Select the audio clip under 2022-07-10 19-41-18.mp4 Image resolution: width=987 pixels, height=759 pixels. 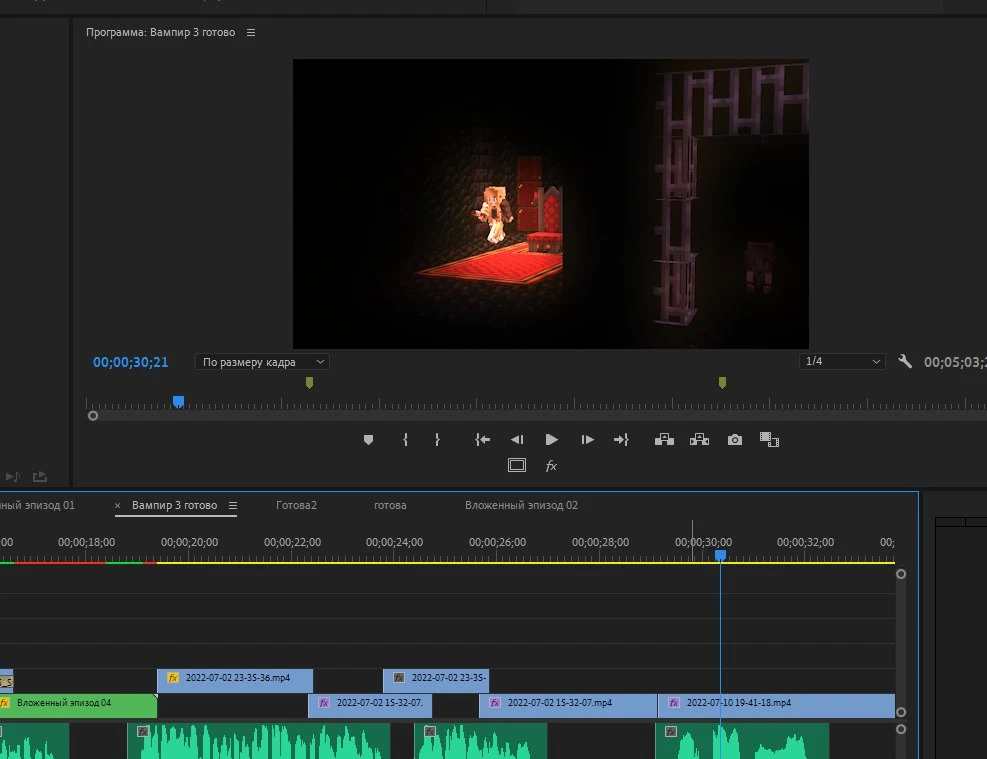point(742,741)
